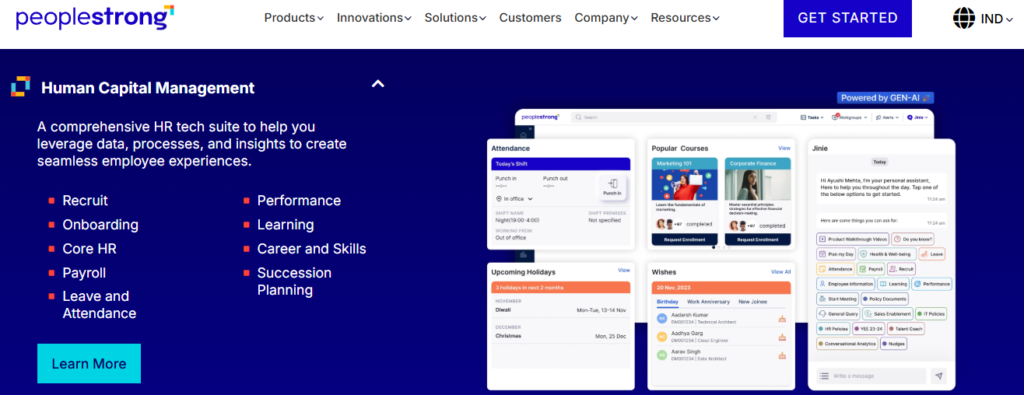
Task: Click the Corporate Finance course thumbnail
Action: click(758, 185)
